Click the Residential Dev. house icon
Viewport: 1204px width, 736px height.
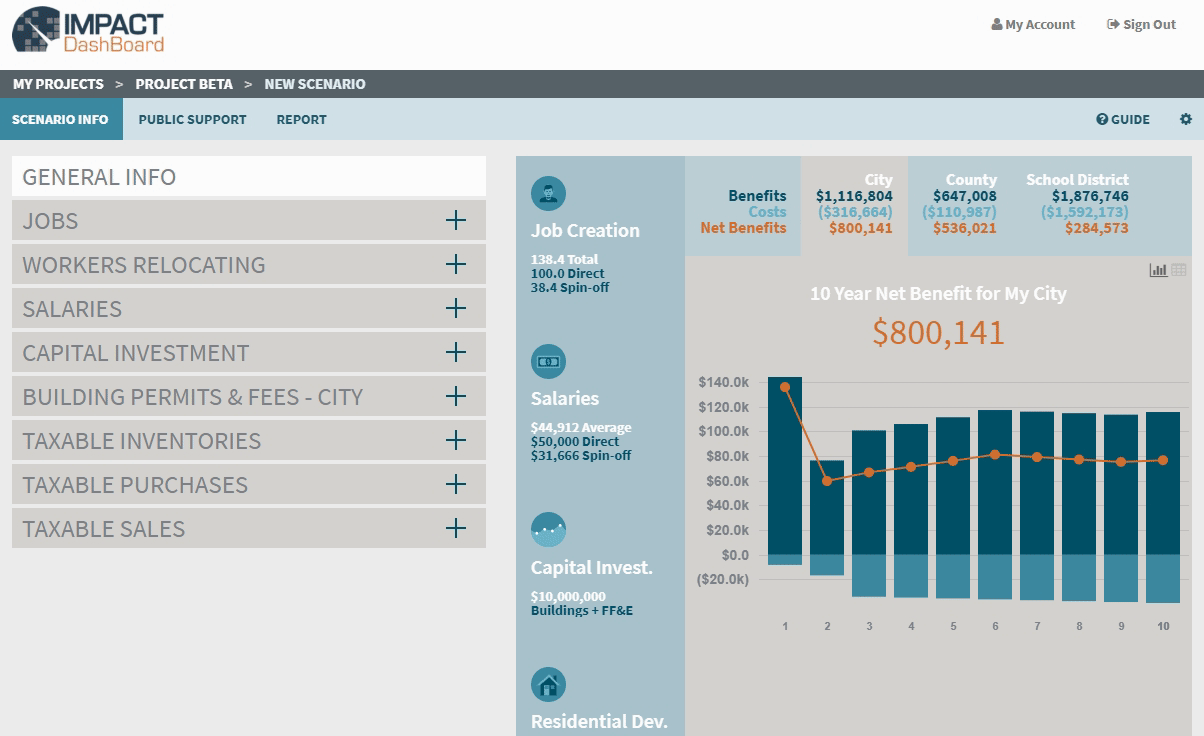tap(548, 685)
